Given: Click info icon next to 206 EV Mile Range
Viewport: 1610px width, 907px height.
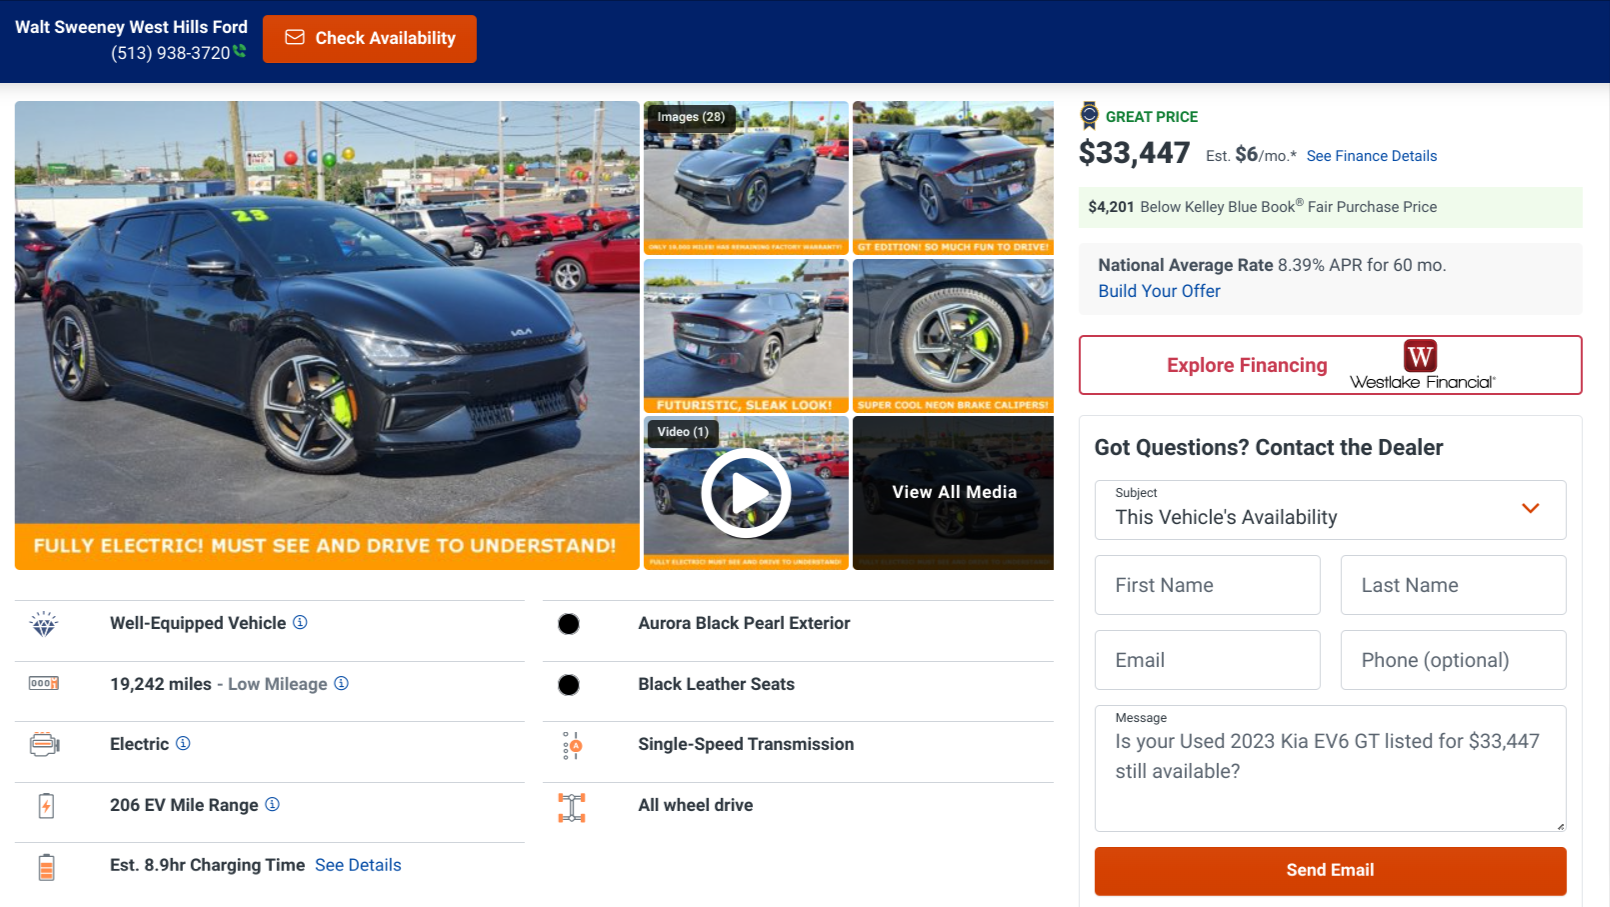Looking at the screenshot, I should pos(272,804).
